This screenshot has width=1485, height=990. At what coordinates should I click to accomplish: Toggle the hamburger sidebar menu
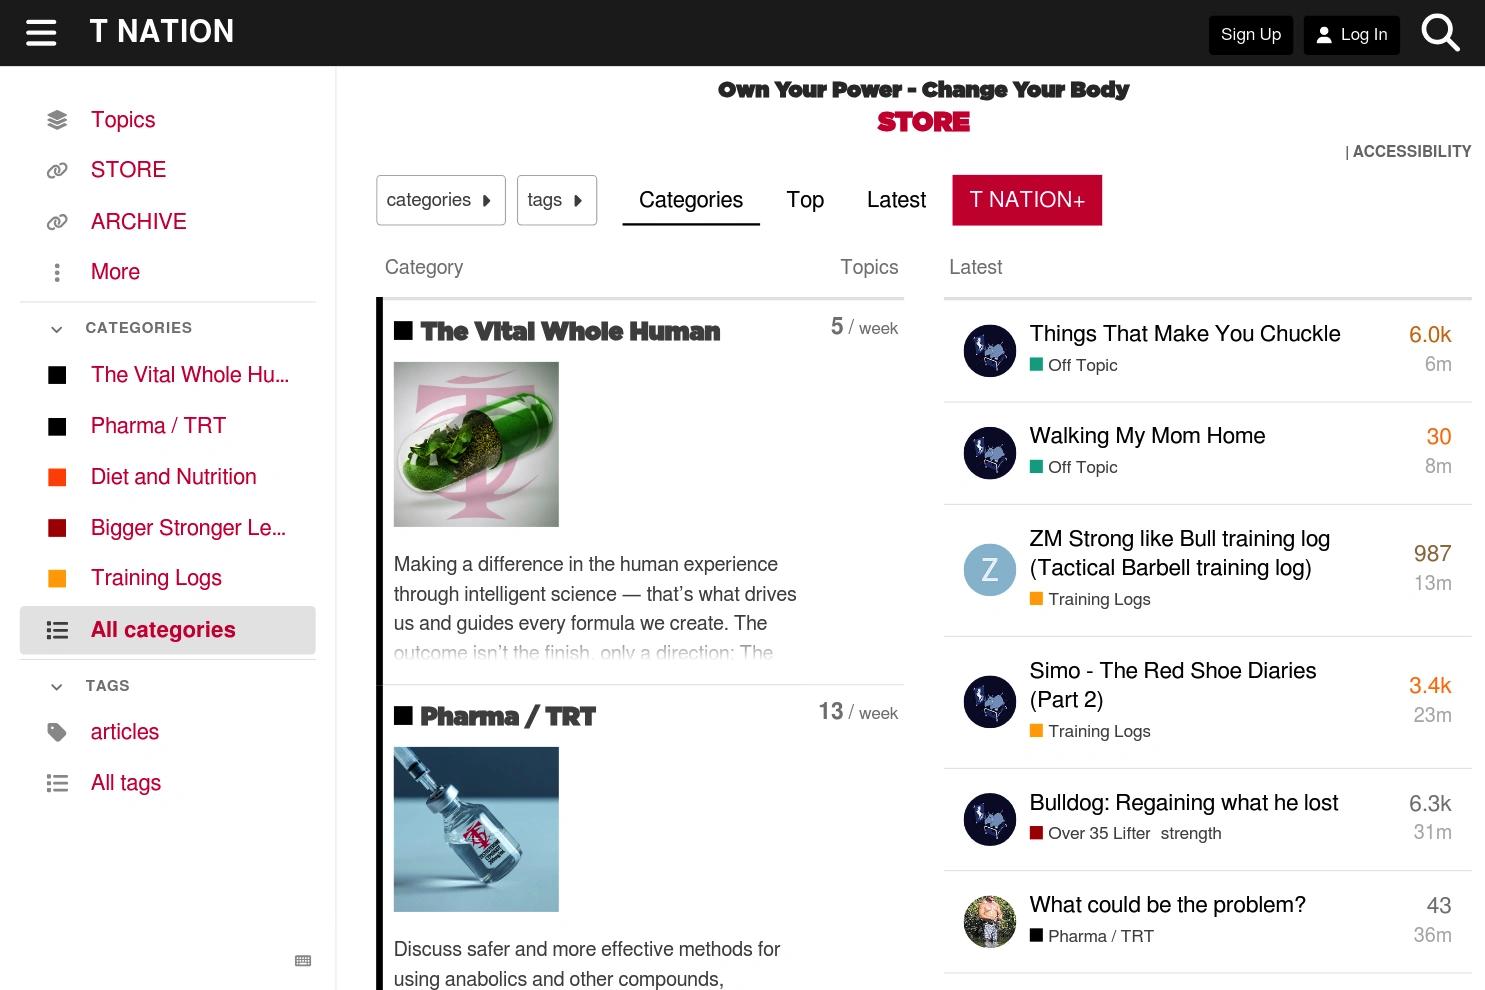[x=41, y=33]
